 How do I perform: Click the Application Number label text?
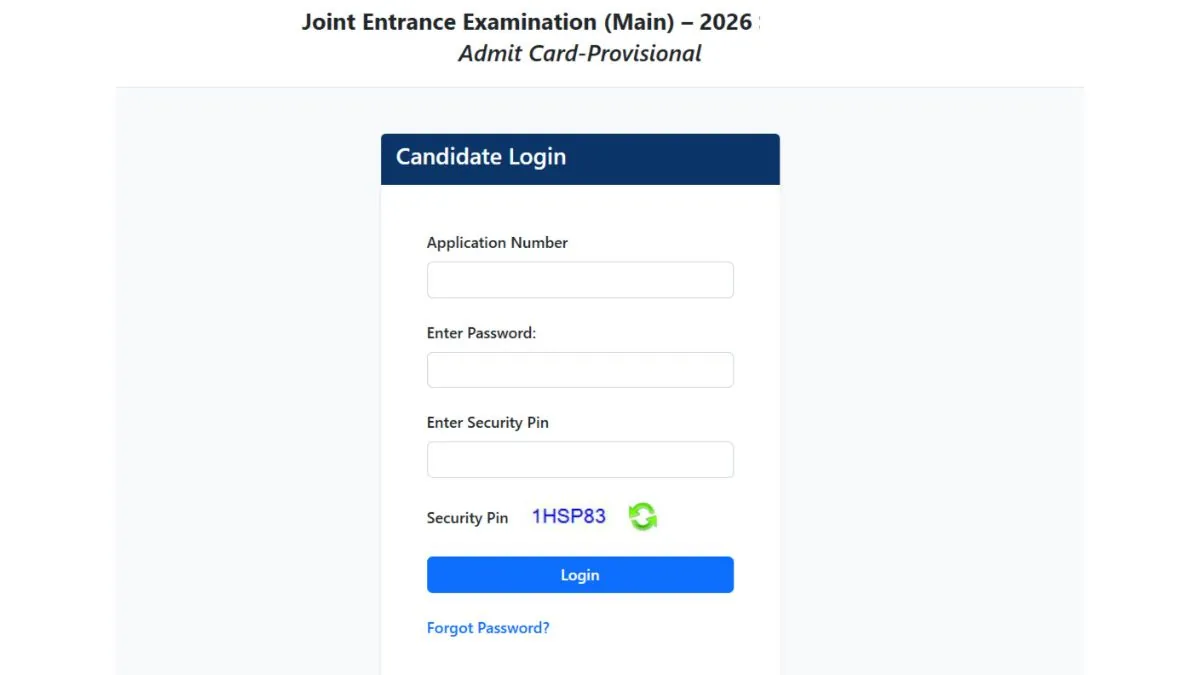click(x=497, y=242)
